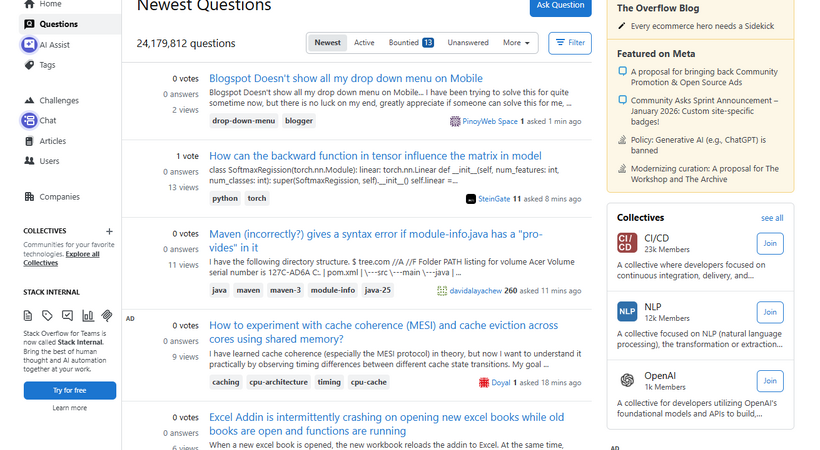Screen dimensions: 820x450
Task: Click Stack Internal checked-message icon
Action: (67, 316)
